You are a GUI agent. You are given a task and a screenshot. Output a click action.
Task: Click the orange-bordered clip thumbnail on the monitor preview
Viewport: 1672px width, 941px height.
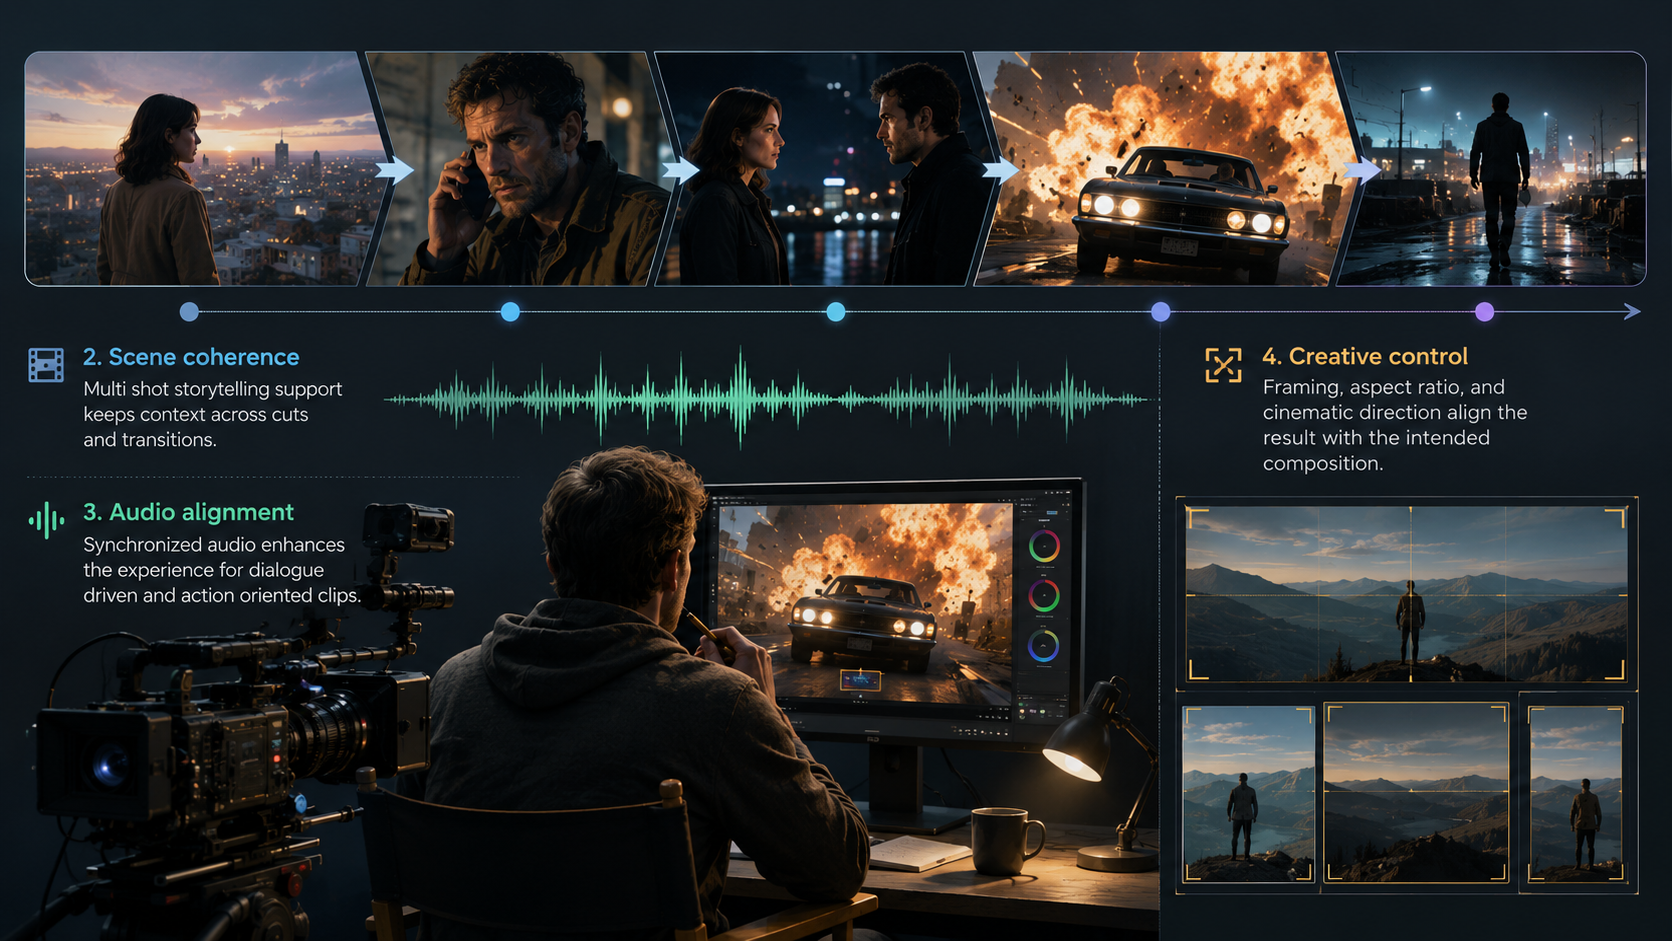pos(860,680)
